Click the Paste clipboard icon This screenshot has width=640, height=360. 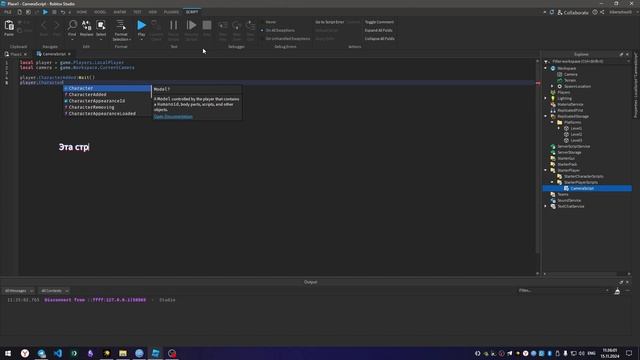pyautogui.click(x=9, y=26)
